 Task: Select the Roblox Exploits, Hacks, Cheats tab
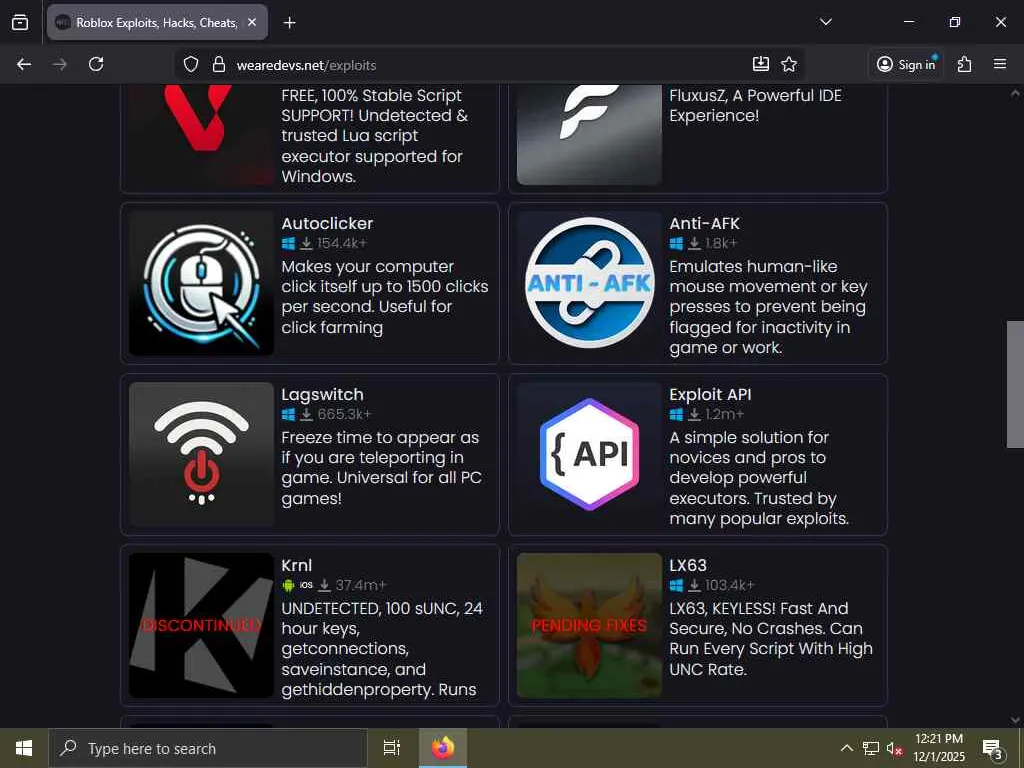(x=157, y=22)
